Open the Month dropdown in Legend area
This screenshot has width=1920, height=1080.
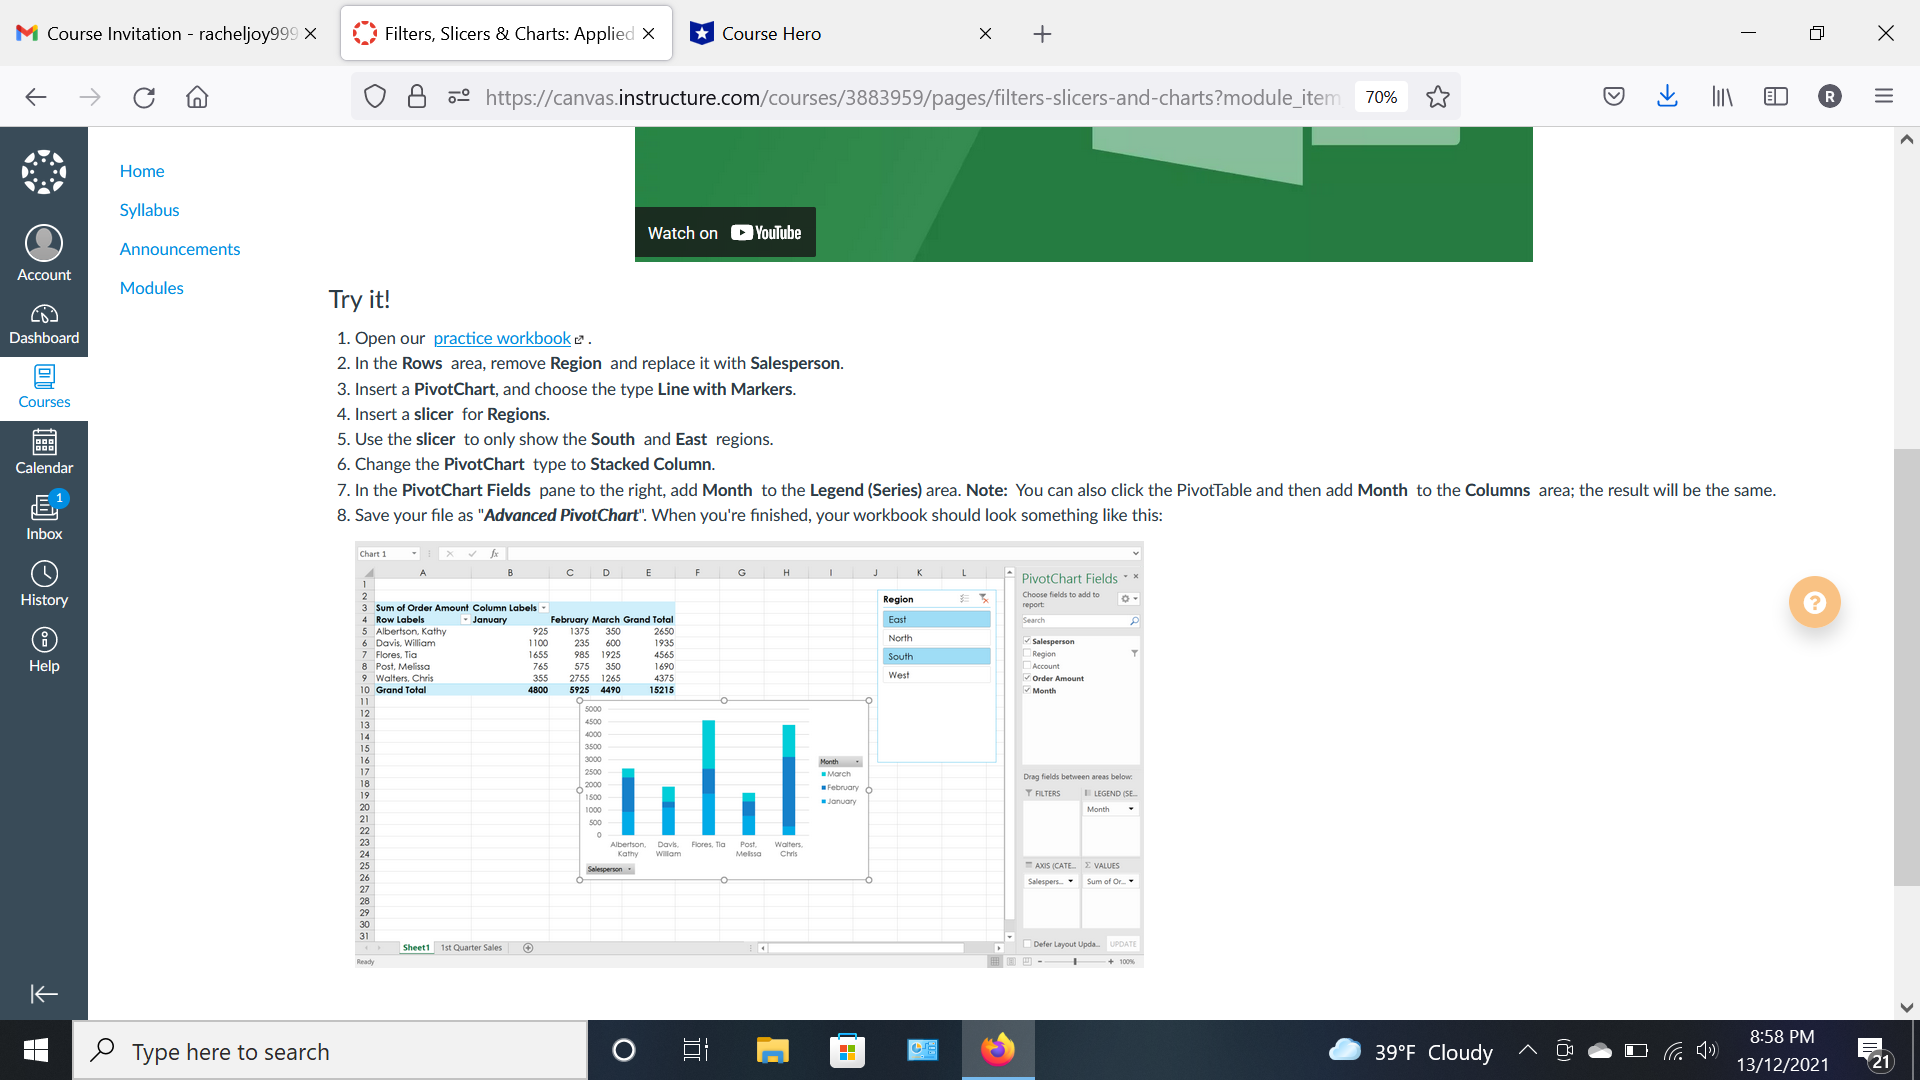pos(1131,809)
